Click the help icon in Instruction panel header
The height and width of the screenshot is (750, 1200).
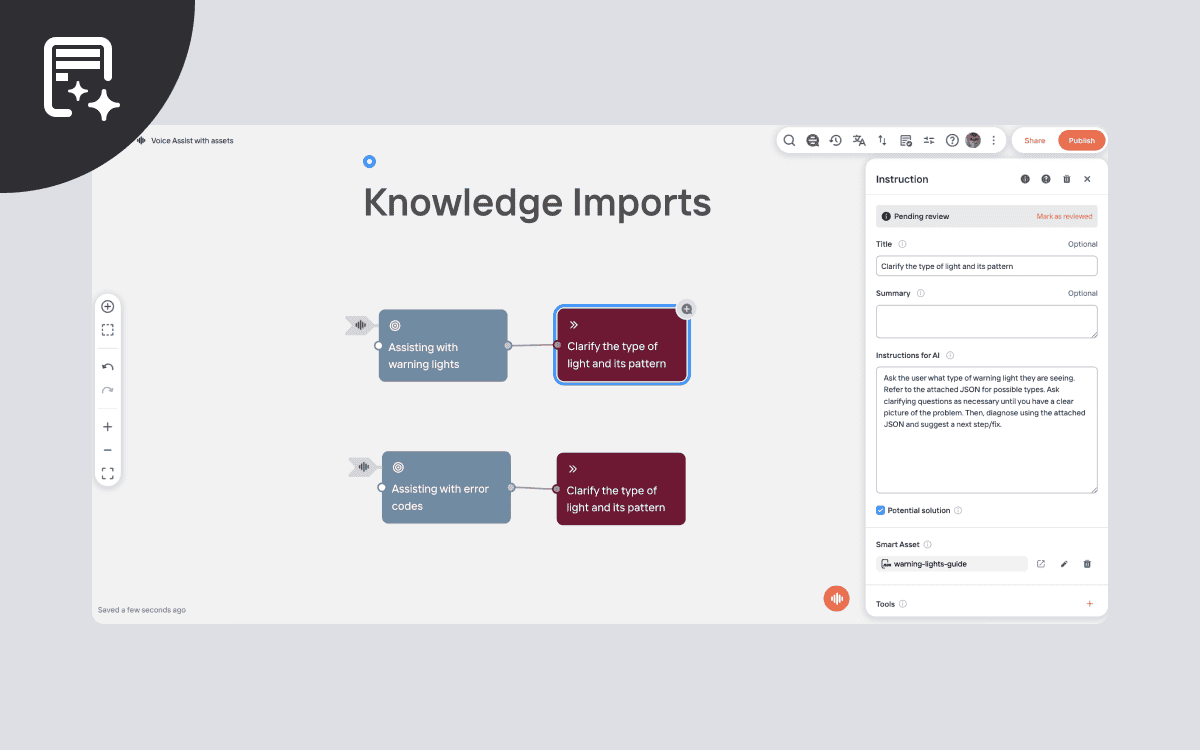pos(1046,179)
